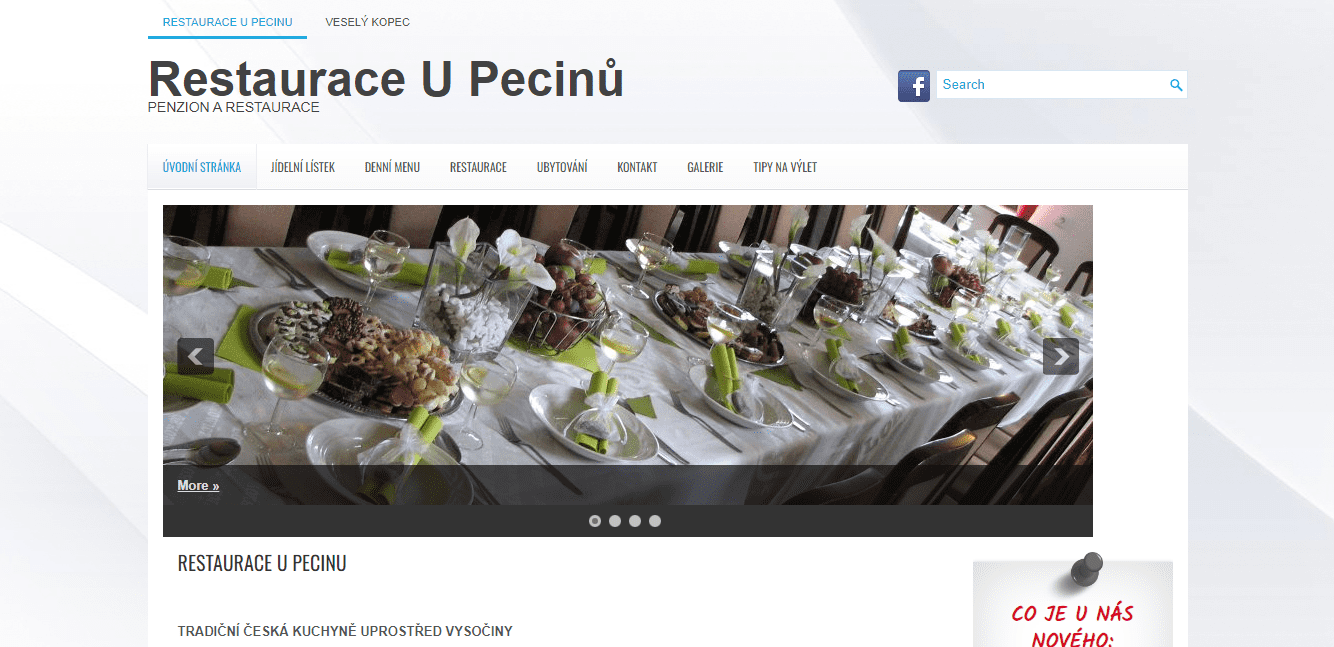
Task: Select the third slider dot
Action: coord(635,521)
